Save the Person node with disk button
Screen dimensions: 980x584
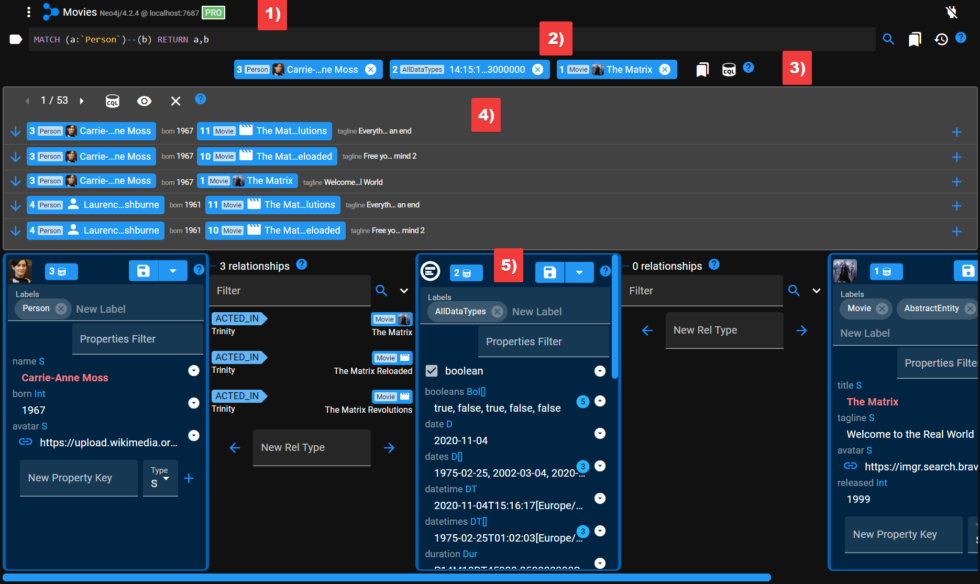(143, 271)
